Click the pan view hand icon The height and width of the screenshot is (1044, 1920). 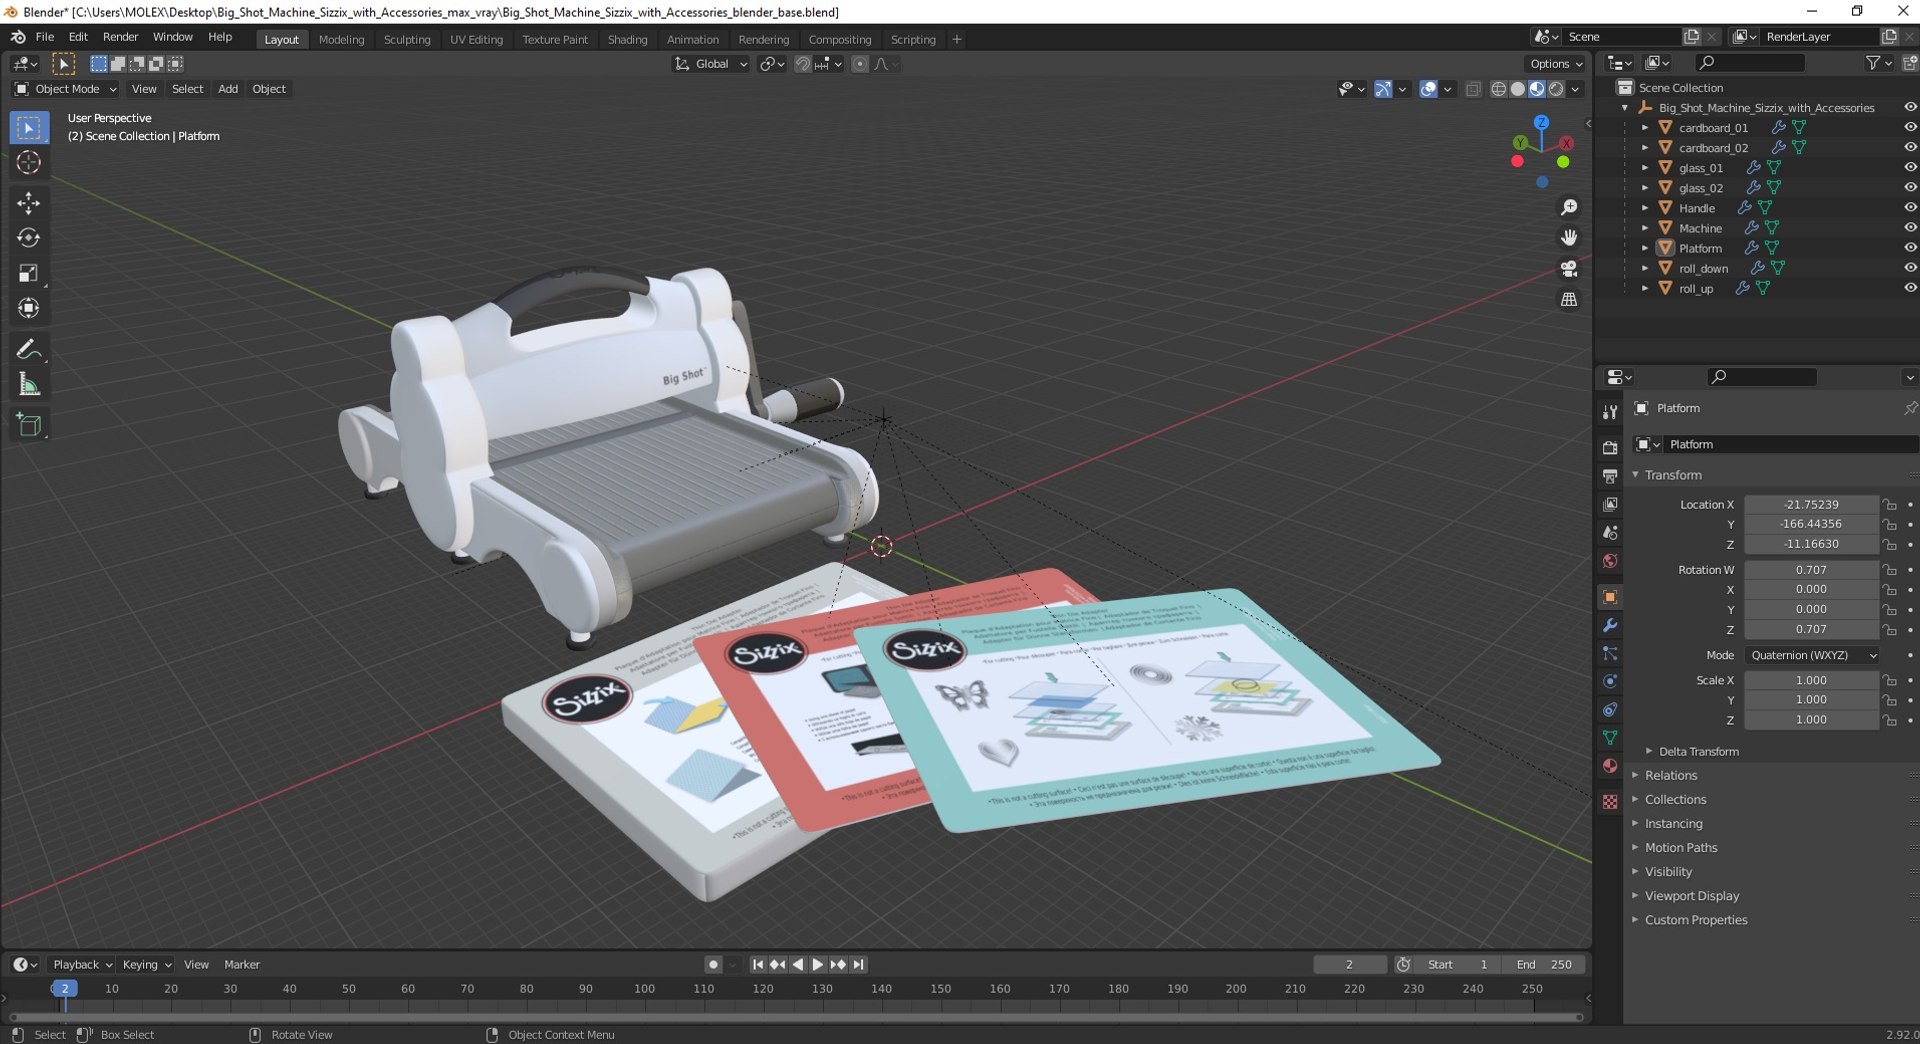coord(1569,238)
